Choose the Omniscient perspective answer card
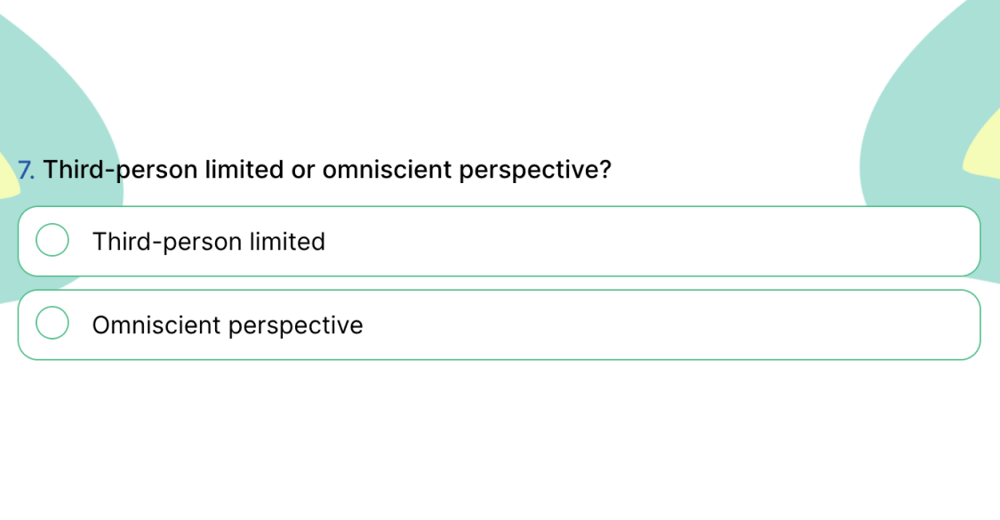The width and height of the screenshot is (1000, 520). click(600, 325)
